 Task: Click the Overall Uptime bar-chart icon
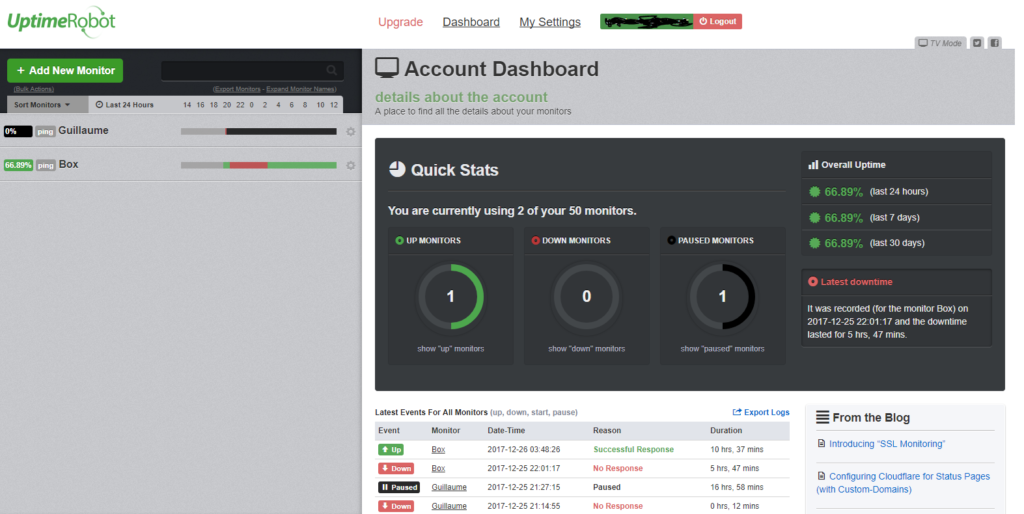(x=813, y=165)
